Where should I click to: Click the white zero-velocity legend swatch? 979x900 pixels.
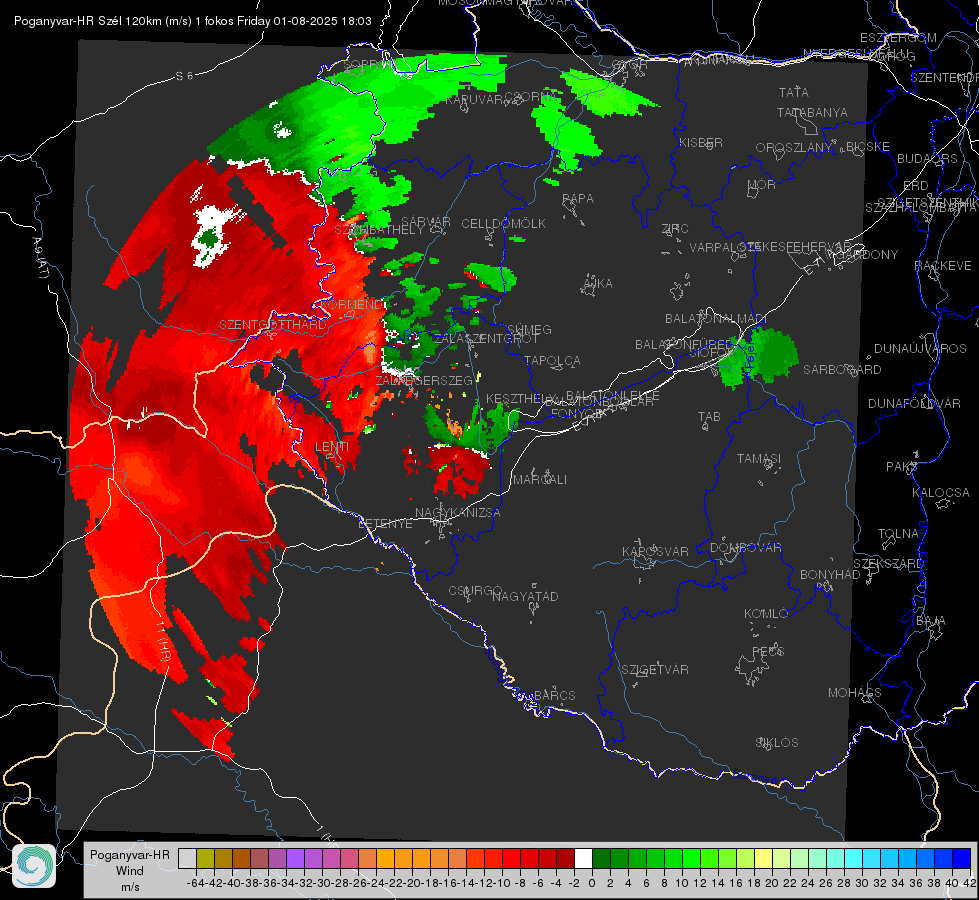point(583,858)
